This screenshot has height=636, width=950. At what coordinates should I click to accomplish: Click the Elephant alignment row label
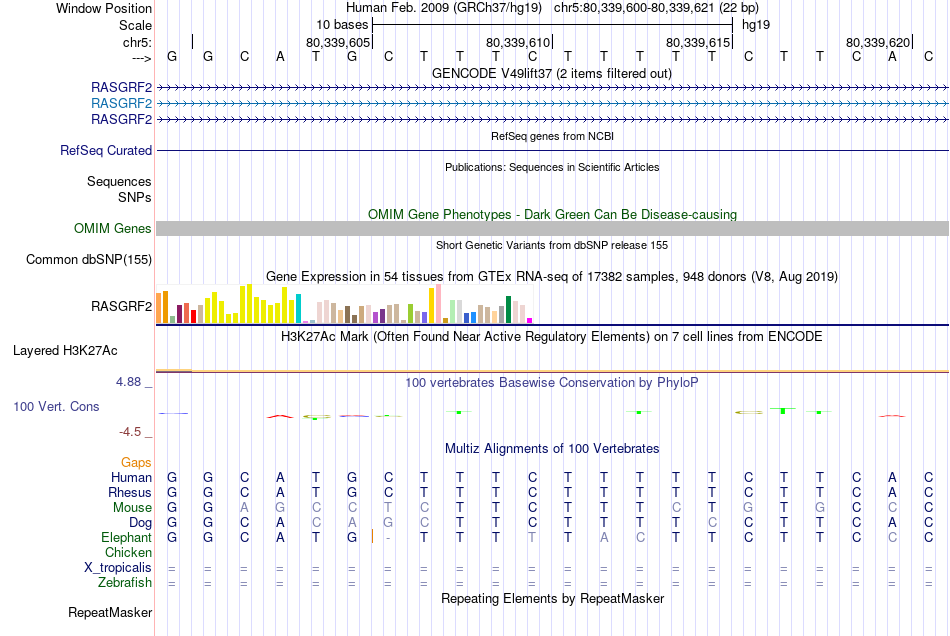click(126, 537)
